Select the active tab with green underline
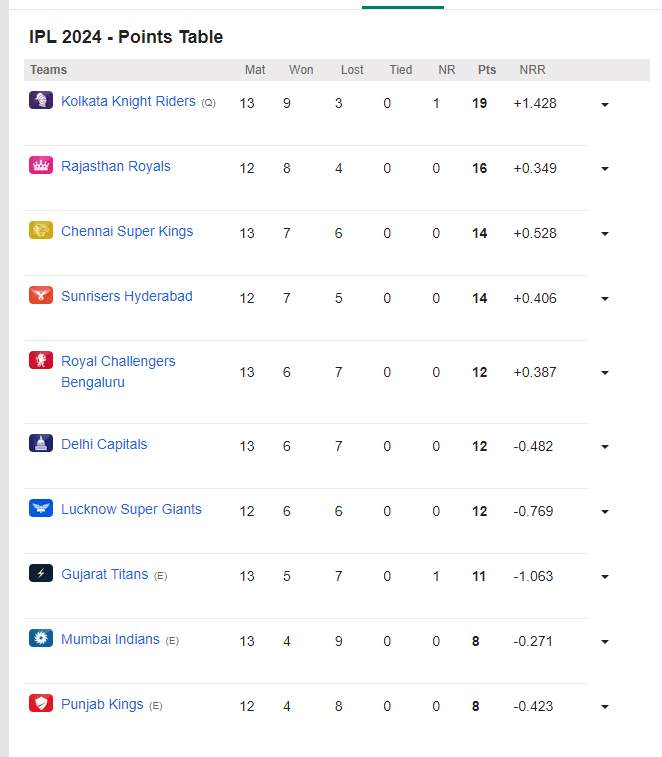 click(403, 5)
